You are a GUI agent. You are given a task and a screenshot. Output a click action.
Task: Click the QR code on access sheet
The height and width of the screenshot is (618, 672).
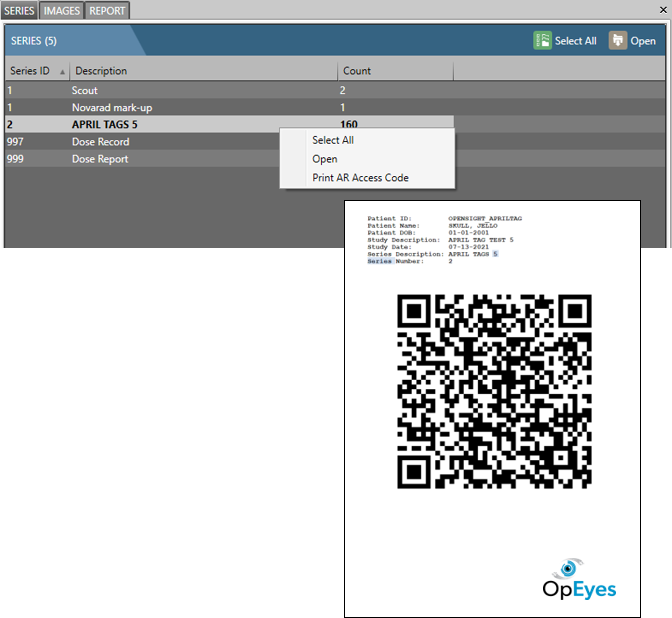pos(494,391)
